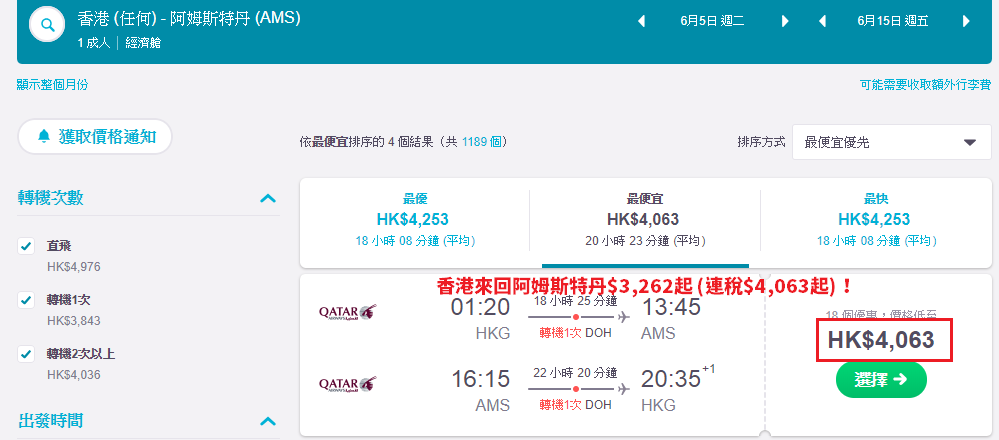The width and height of the screenshot is (999, 440).
Task: Open the 最便宜優先 sort dropdown
Action: pos(892,143)
